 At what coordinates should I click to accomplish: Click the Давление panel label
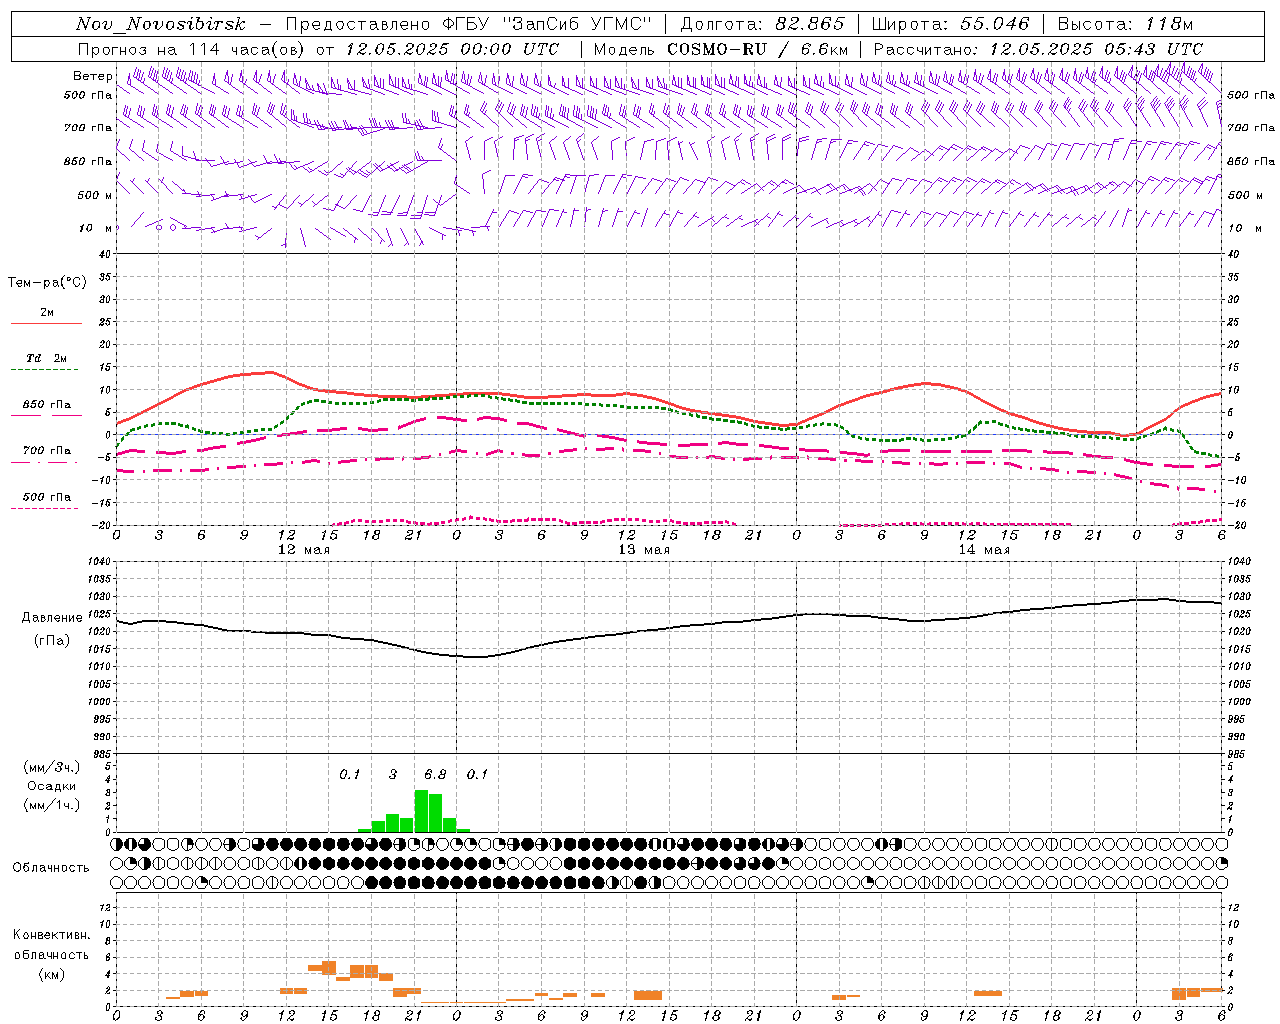coord(52,618)
